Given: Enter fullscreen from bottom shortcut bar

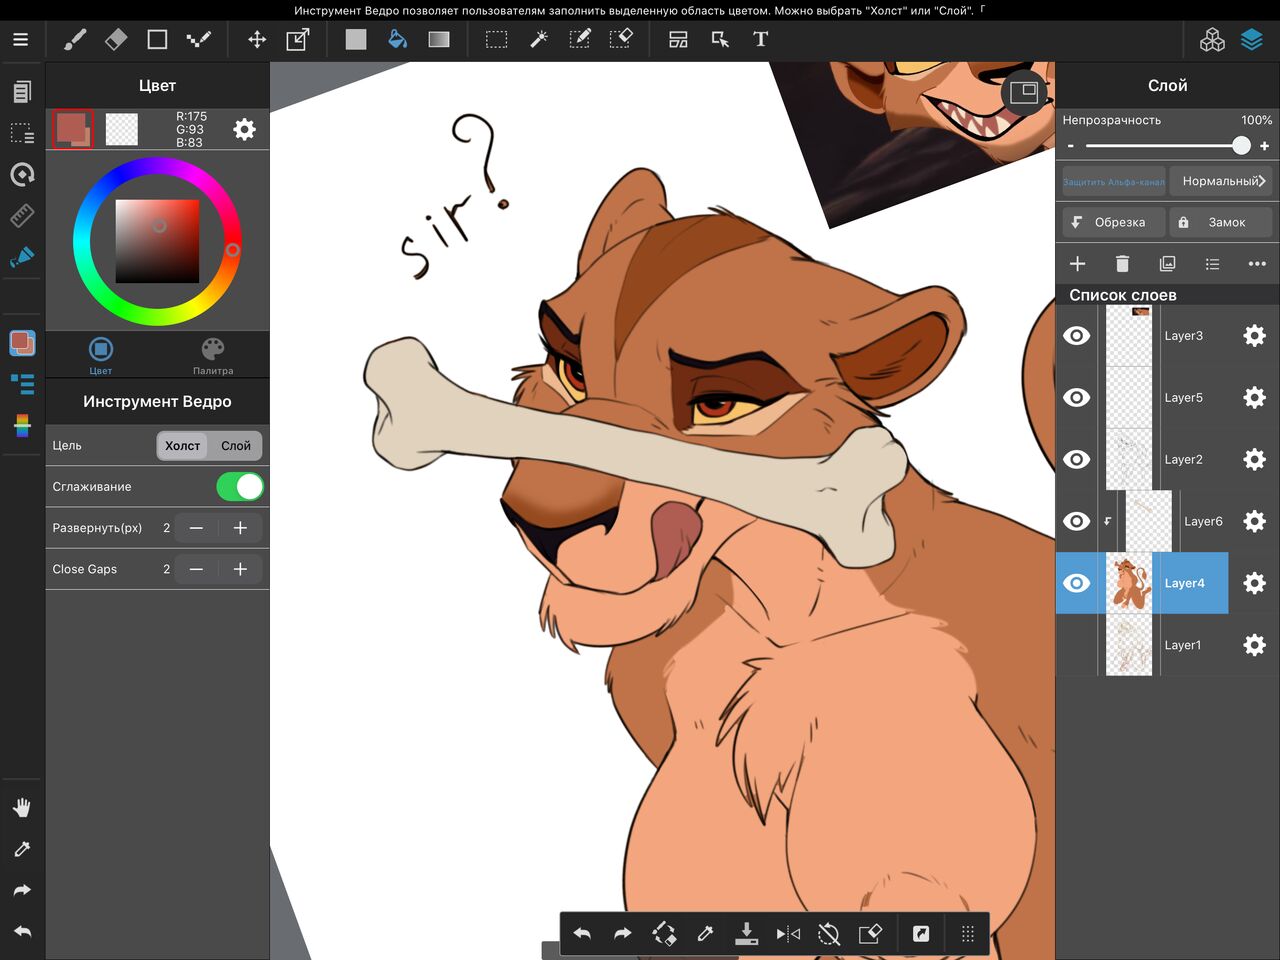Looking at the screenshot, I should (x=921, y=934).
